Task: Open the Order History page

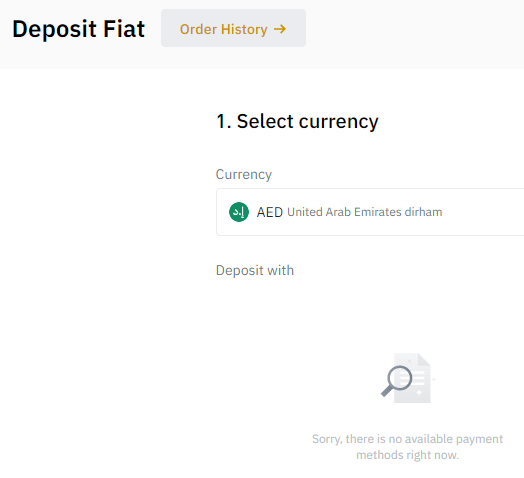Action: pos(233,28)
